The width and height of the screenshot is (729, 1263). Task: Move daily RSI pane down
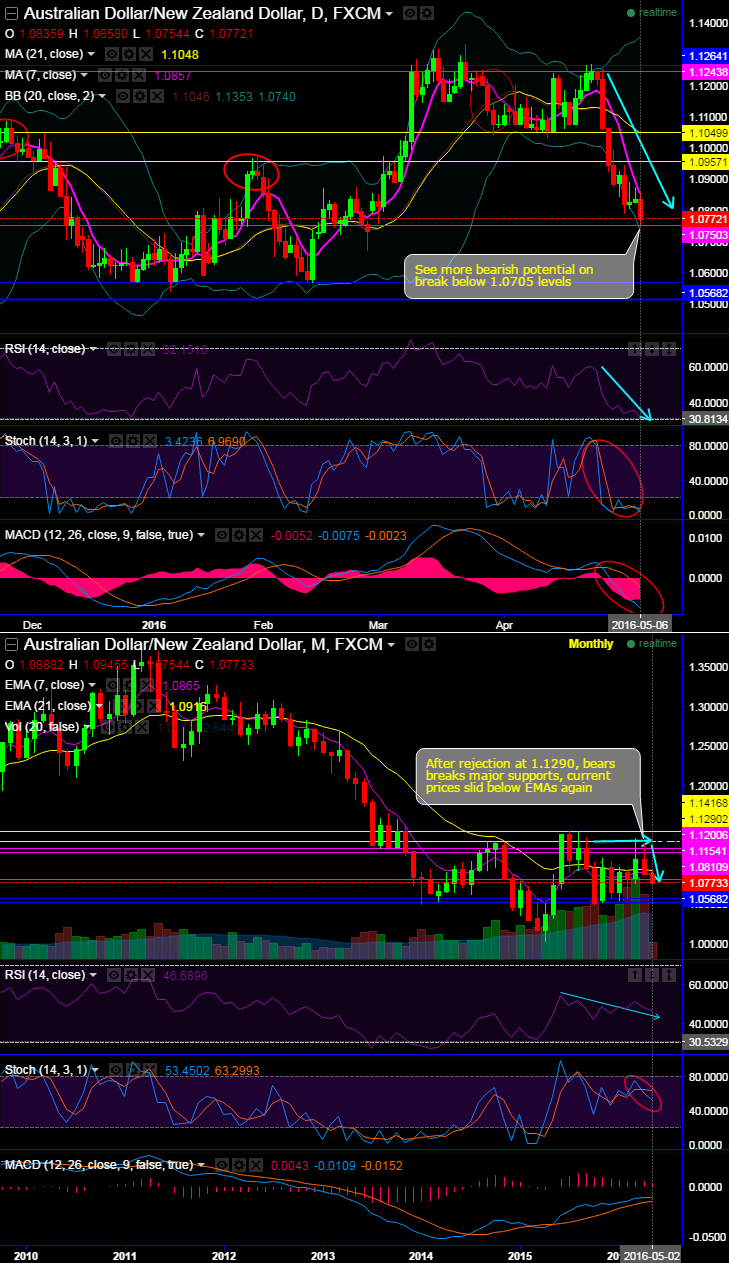[x=653, y=349]
